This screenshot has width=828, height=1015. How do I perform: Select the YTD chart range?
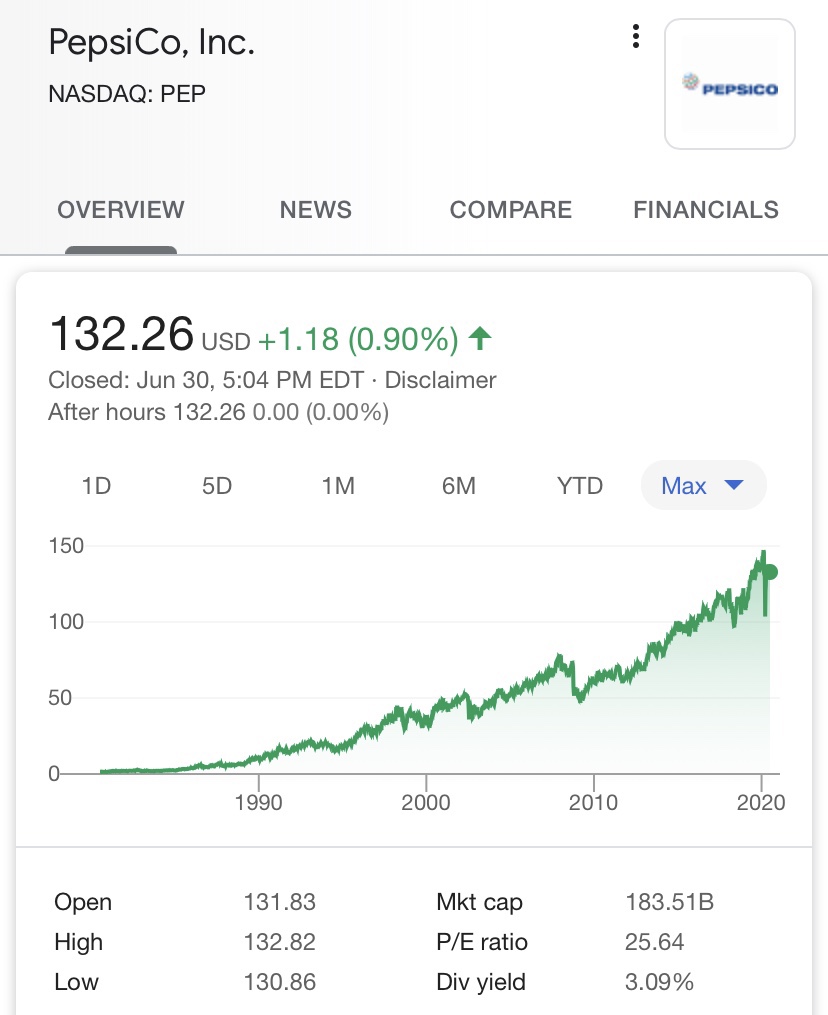pos(580,486)
